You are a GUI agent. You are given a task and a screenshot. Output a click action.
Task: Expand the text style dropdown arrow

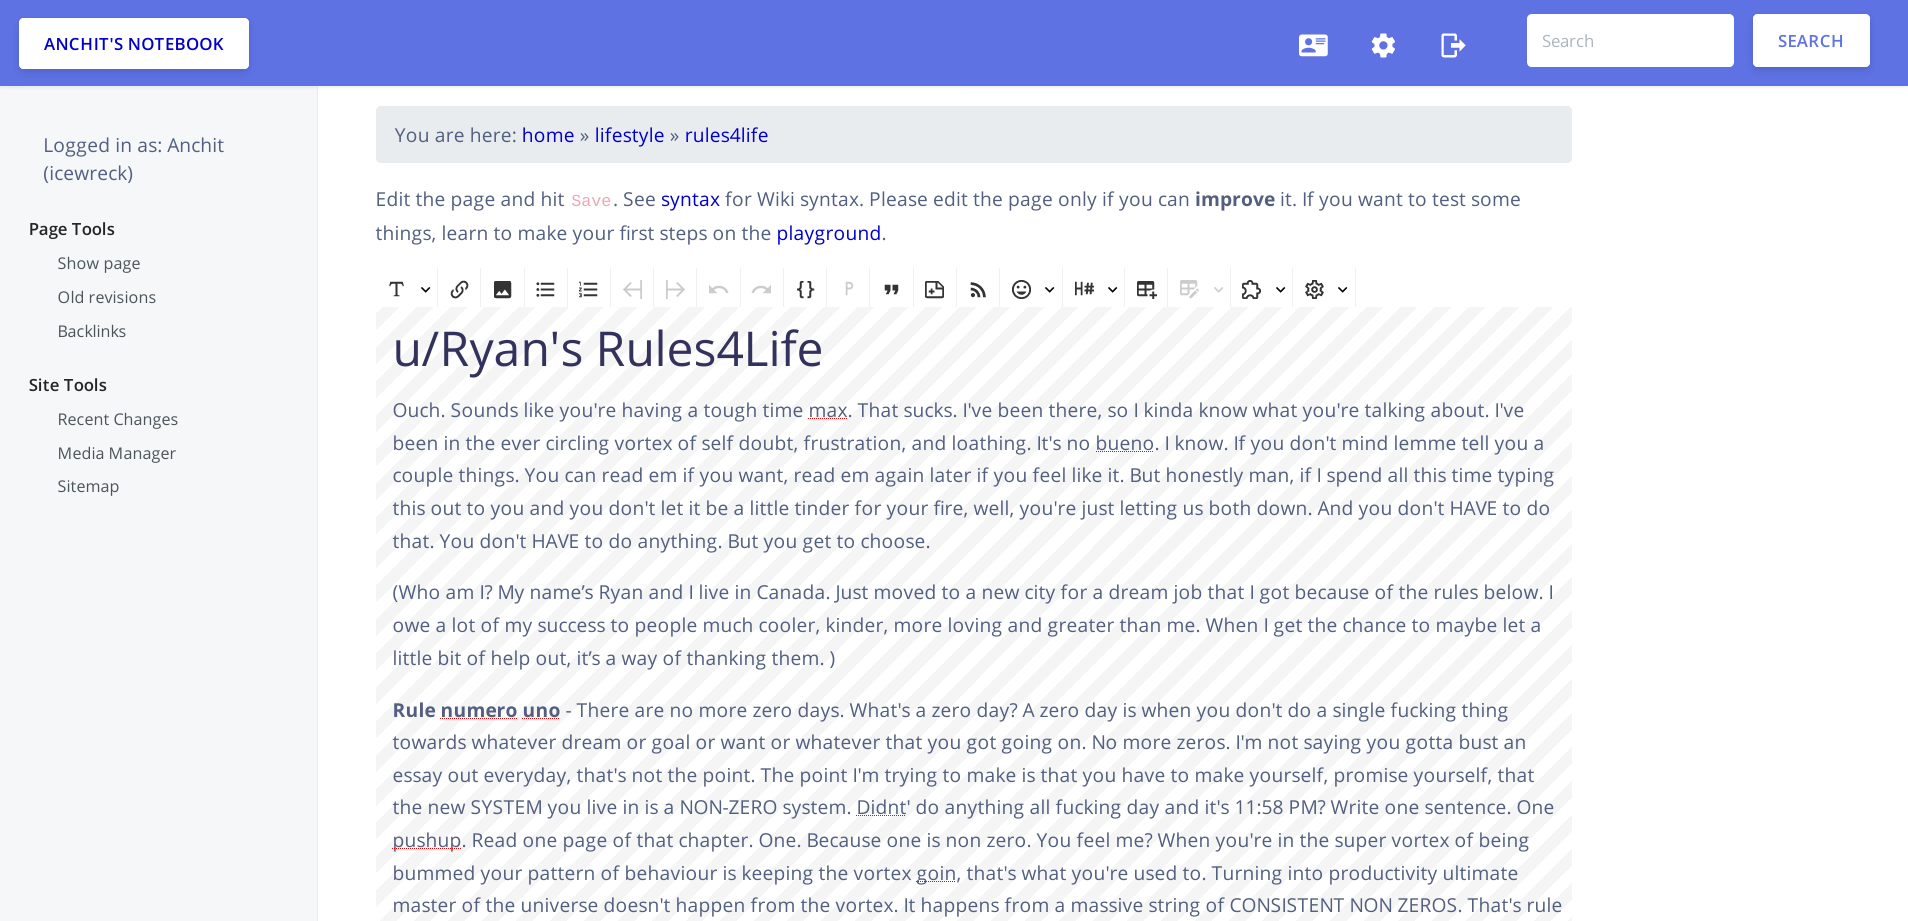[x=425, y=289]
